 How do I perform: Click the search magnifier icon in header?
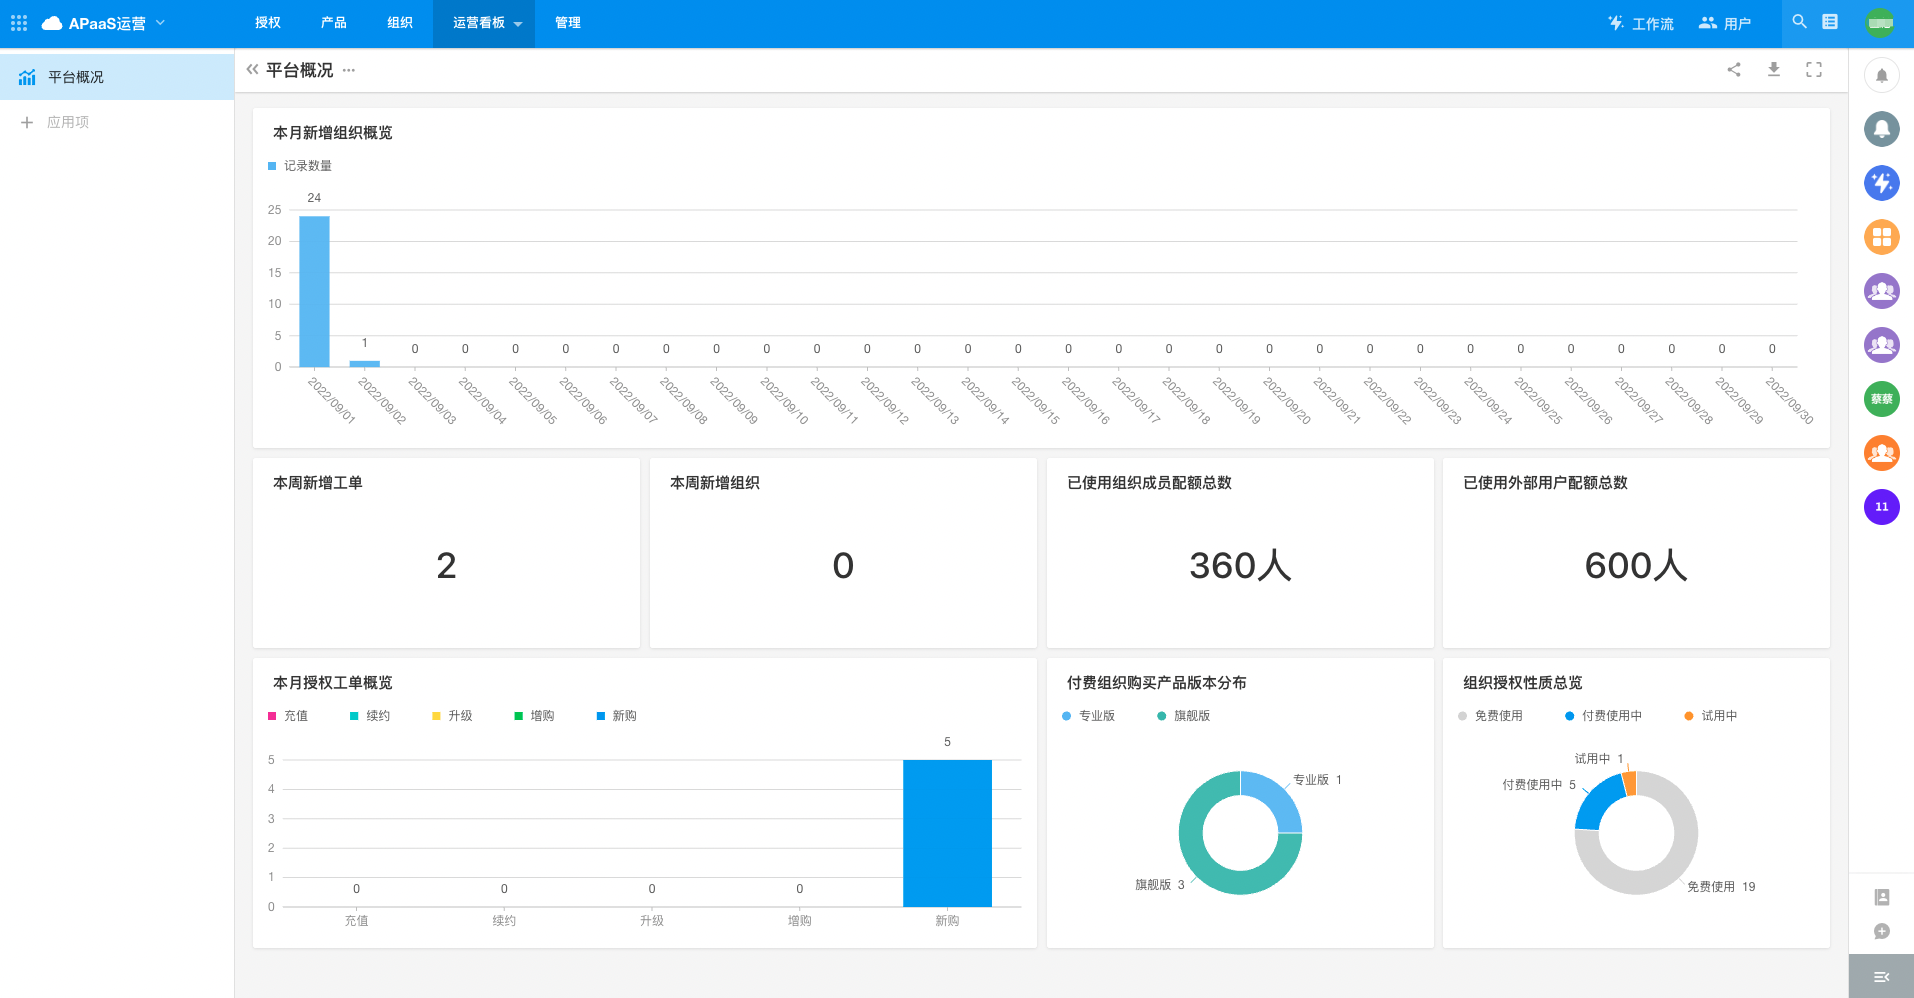(x=1799, y=22)
